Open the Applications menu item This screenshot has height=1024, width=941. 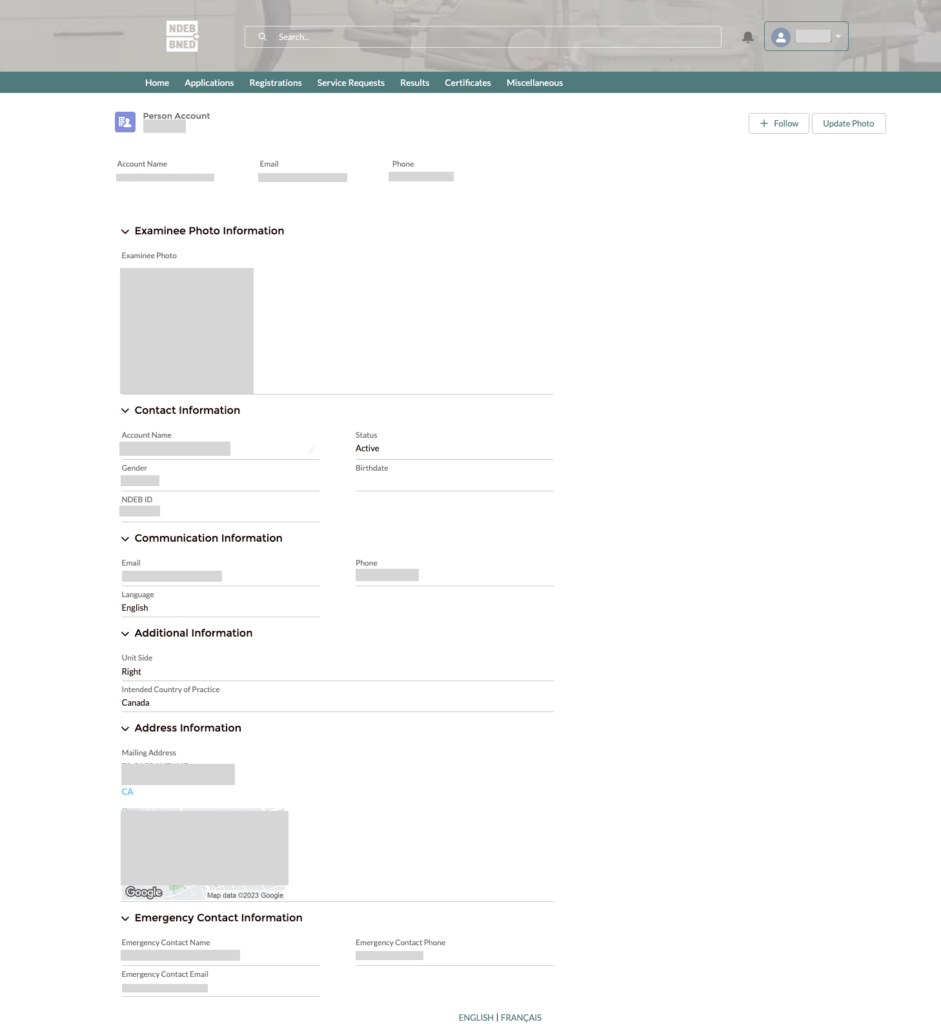point(209,83)
